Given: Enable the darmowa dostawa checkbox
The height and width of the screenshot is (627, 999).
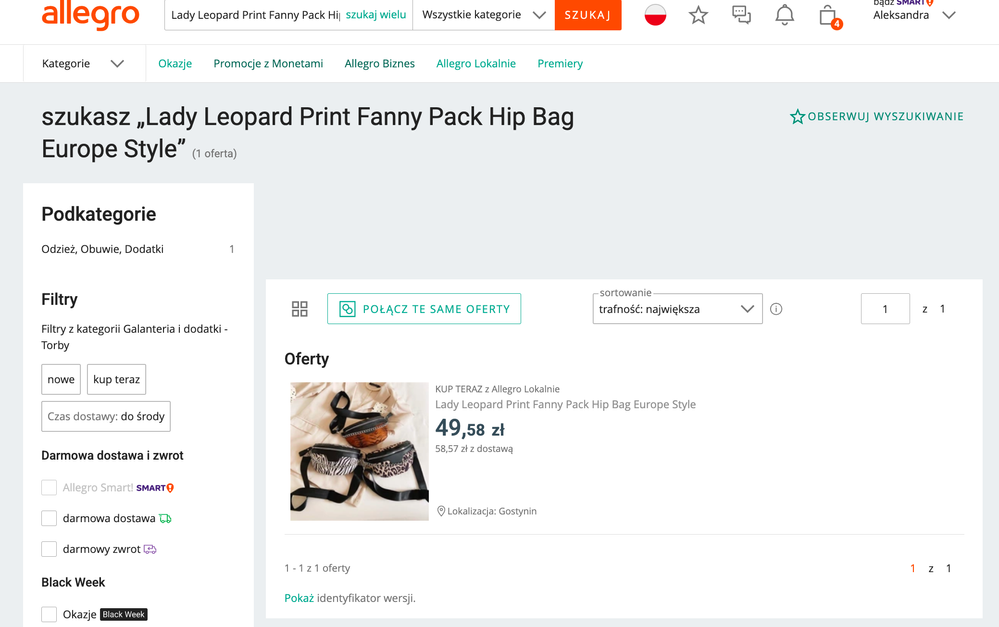Looking at the screenshot, I should 49,518.
